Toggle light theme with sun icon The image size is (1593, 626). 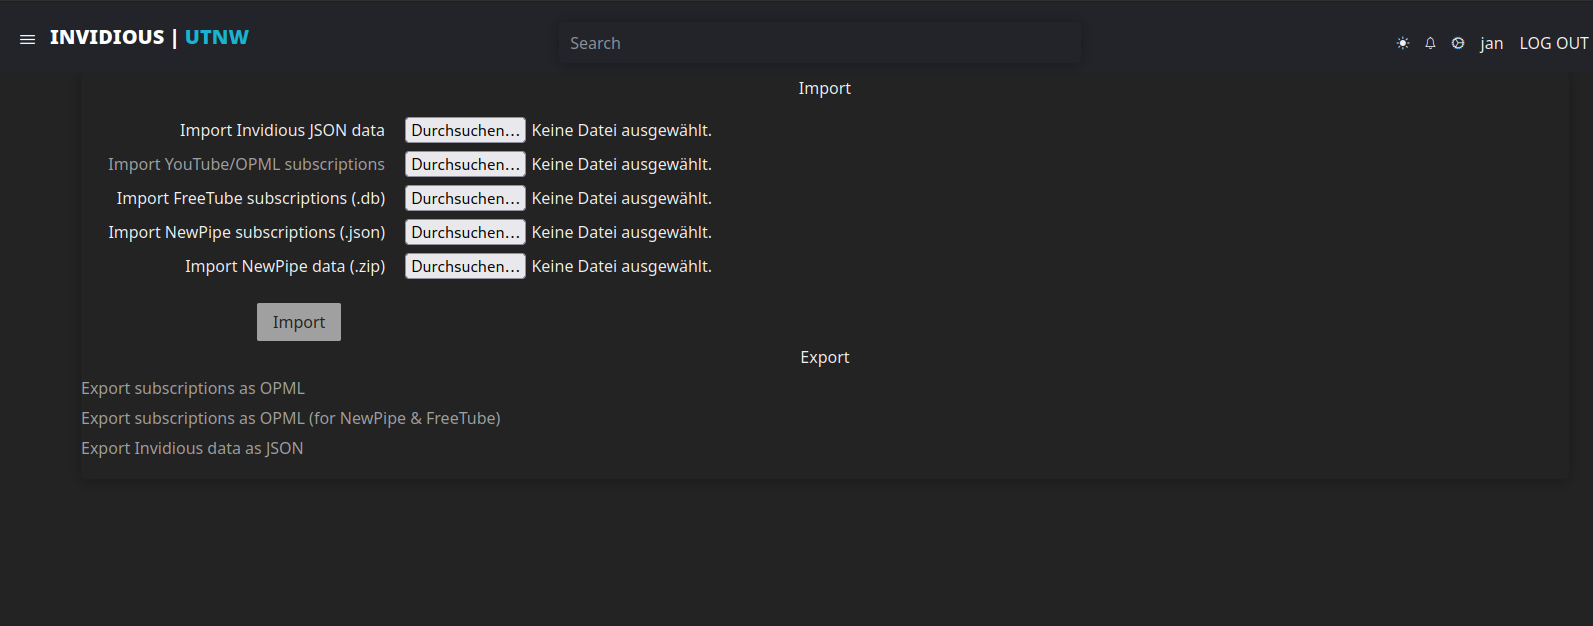pyautogui.click(x=1403, y=43)
